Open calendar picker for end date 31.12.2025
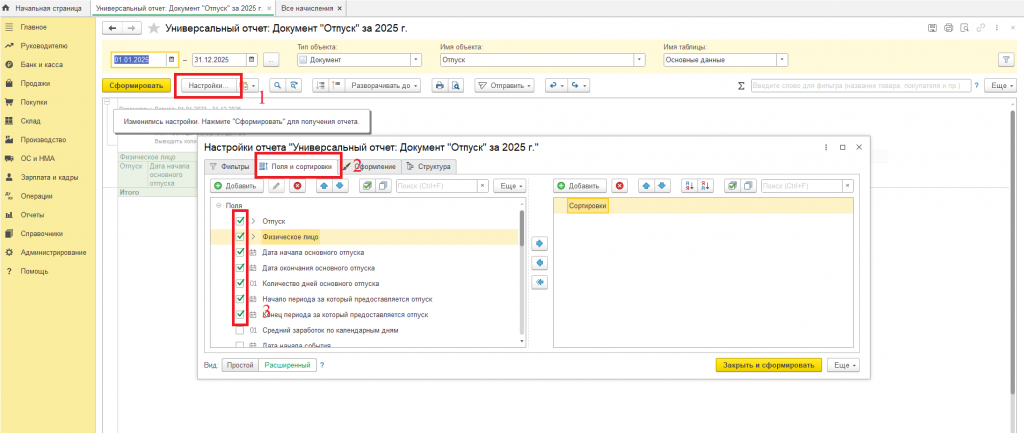The width and height of the screenshot is (1024, 433). click(252, 59)
